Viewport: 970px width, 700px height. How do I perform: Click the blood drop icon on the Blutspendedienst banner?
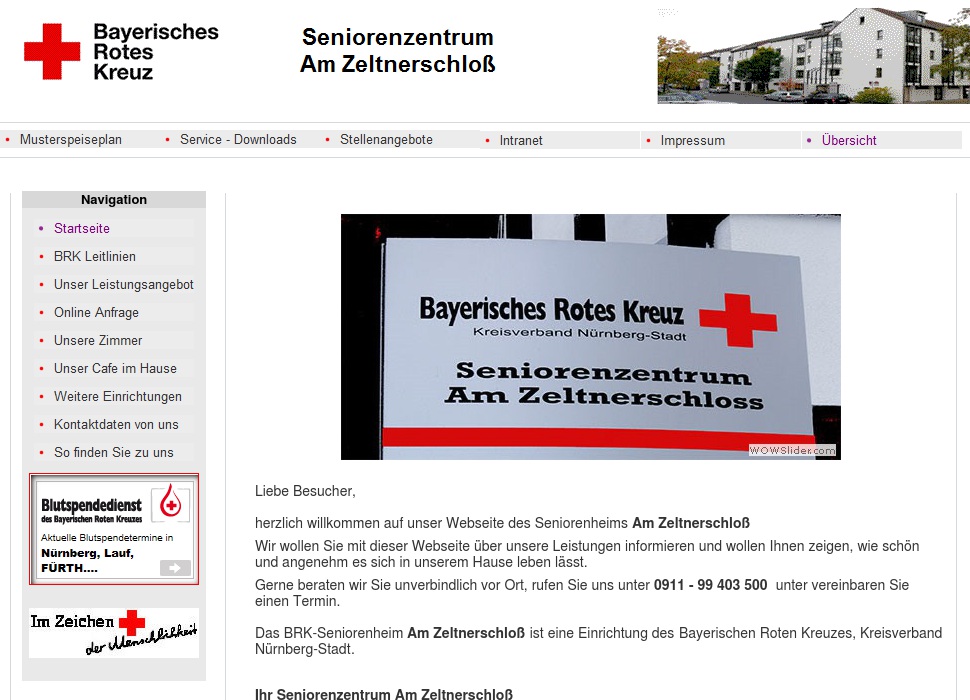click(x=168, y=506)
